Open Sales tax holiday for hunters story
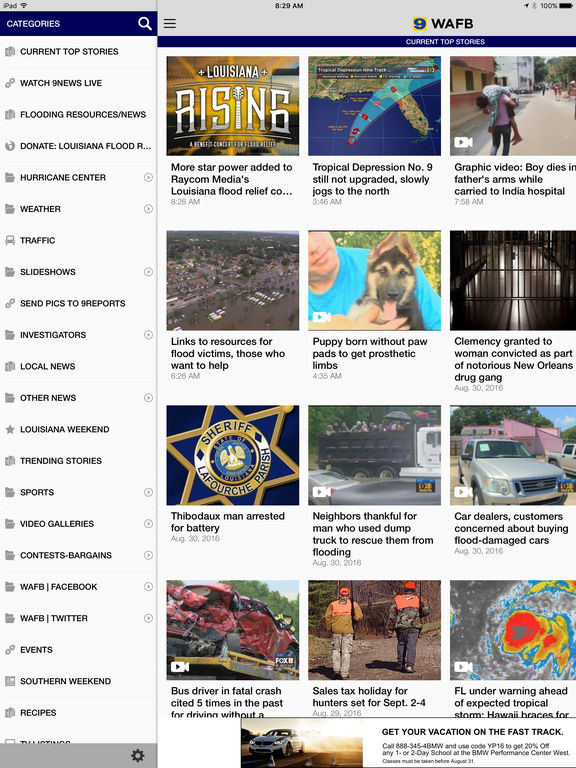This screenshot has height=768, width=576. (x=369, y=697)
